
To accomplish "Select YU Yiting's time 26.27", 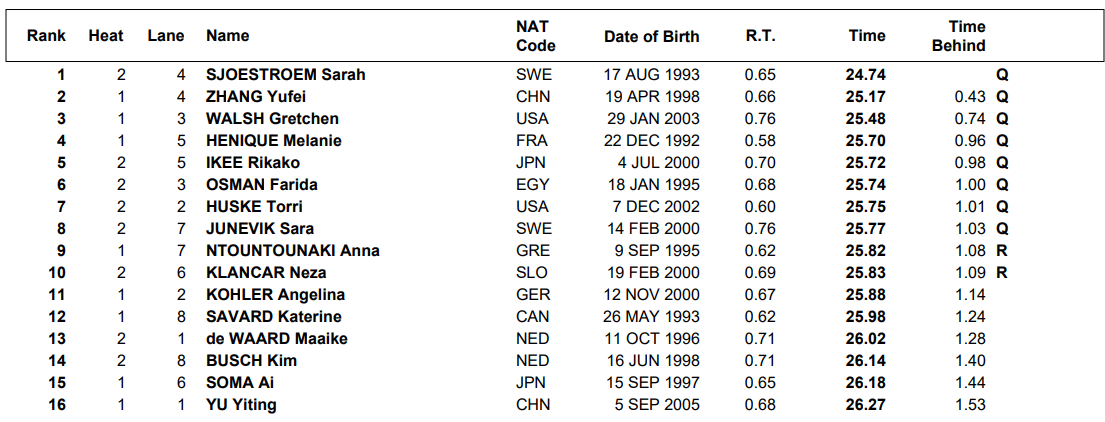I will pos(865,404).
